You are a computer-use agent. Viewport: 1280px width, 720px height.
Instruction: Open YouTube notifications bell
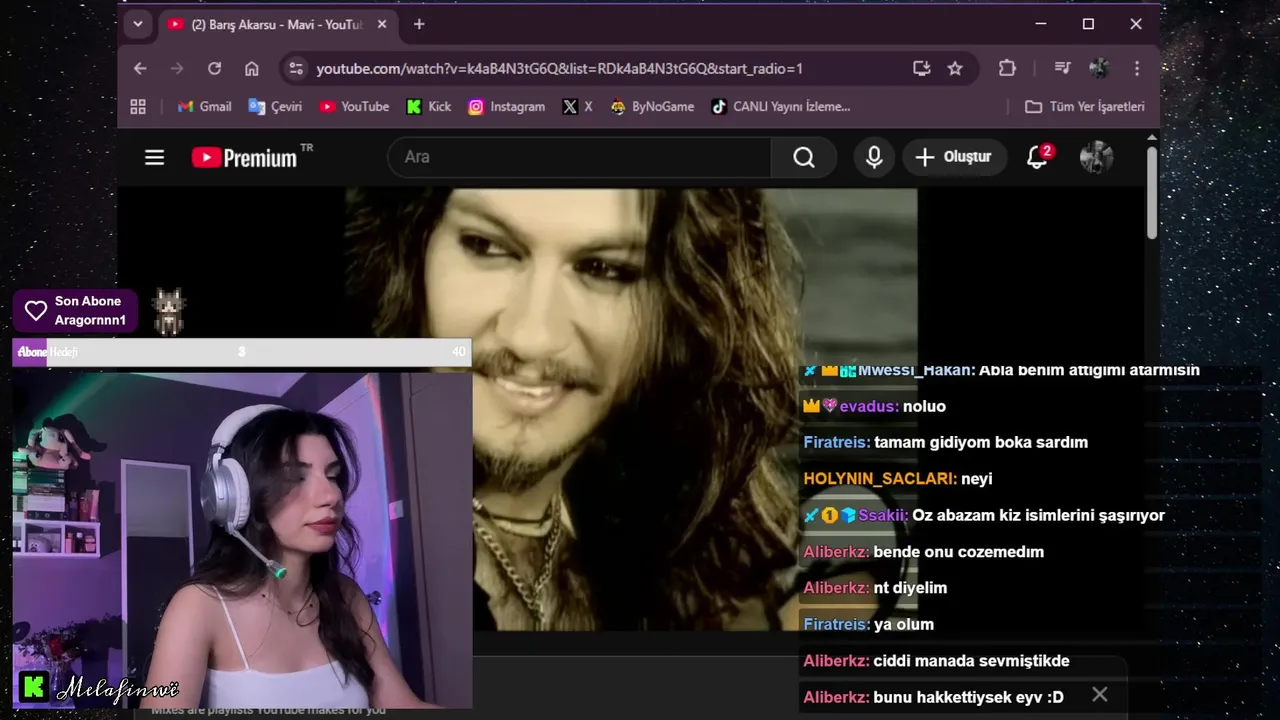pos(1038,157)
